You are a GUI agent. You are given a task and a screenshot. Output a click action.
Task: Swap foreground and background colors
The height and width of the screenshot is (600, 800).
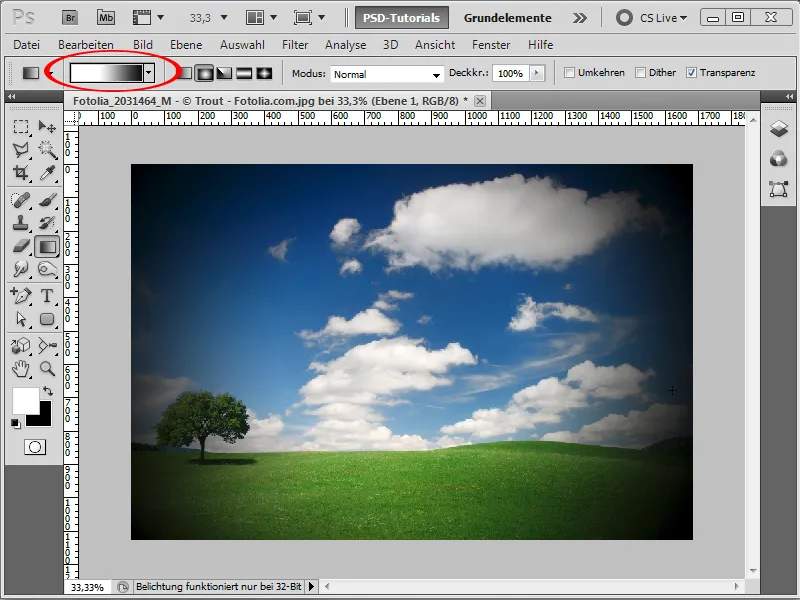pos(48,391)
